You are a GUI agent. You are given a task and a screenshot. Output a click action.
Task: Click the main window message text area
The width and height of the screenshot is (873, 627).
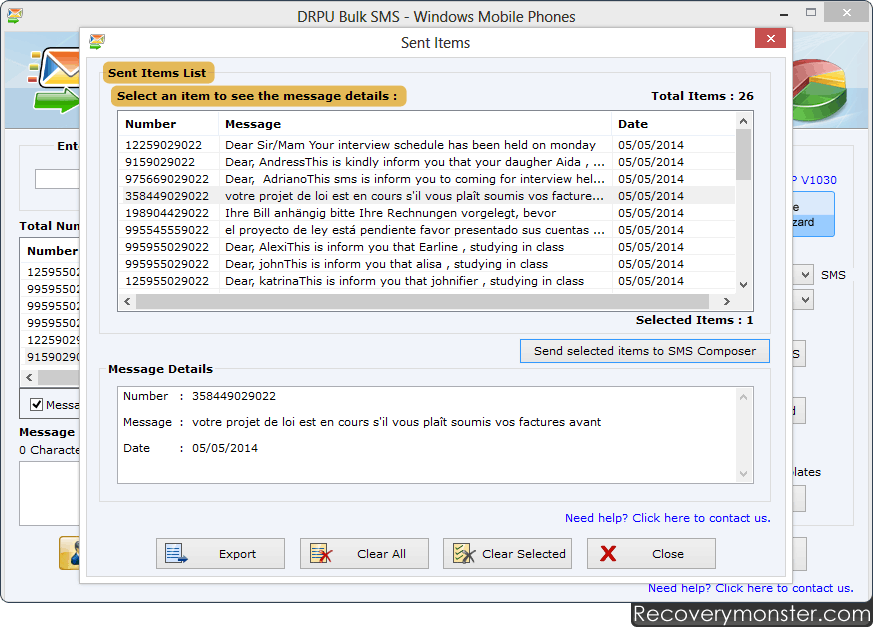click(x=50, y=493)
